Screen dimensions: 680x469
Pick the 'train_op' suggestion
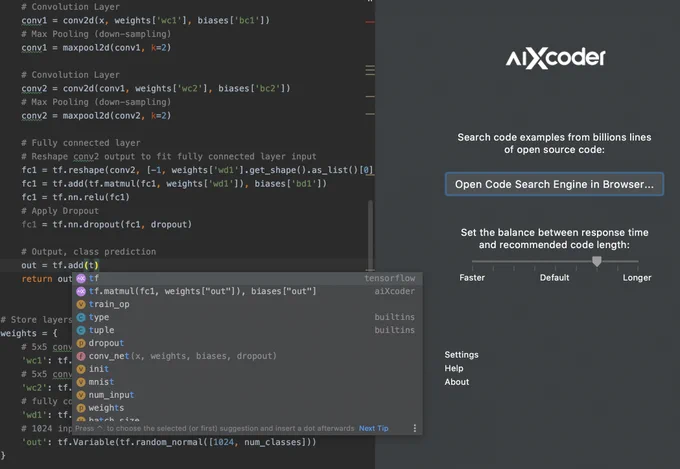click(x=247, y=304)
